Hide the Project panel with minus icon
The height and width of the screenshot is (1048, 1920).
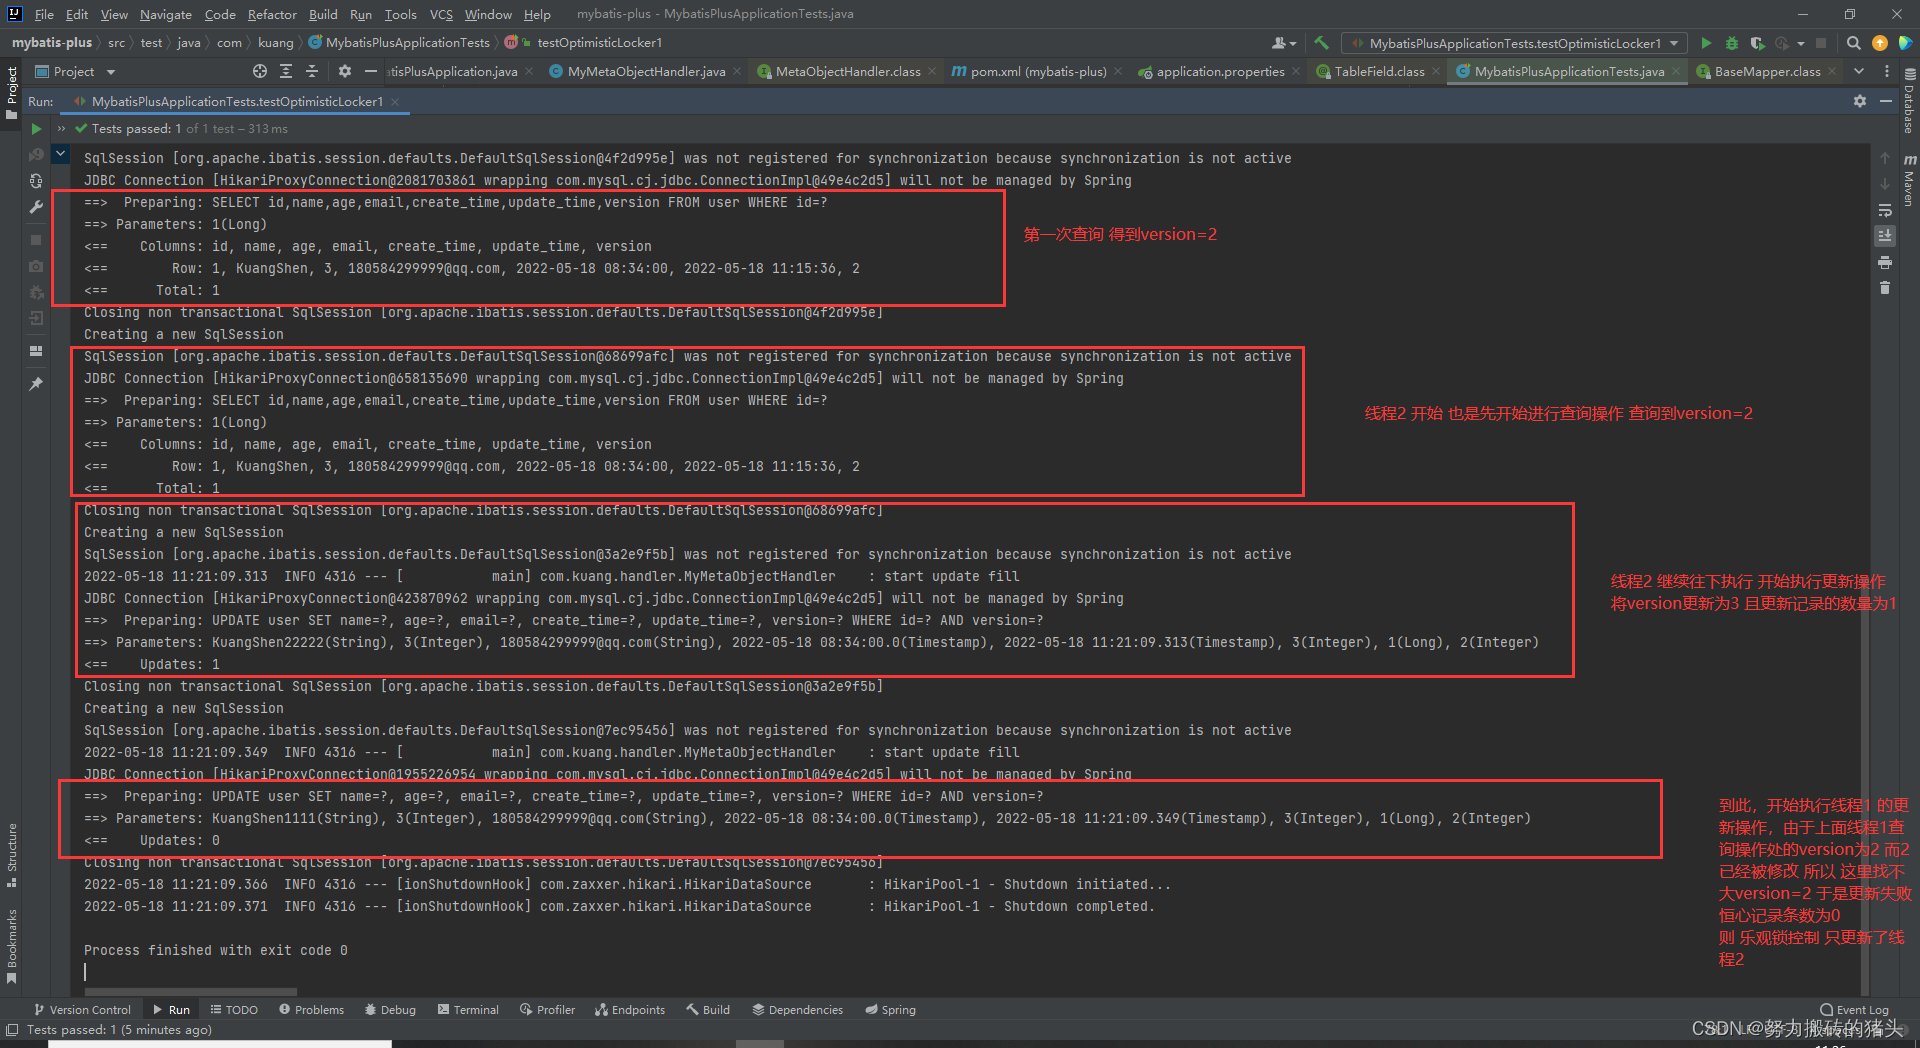pos(371,71)
